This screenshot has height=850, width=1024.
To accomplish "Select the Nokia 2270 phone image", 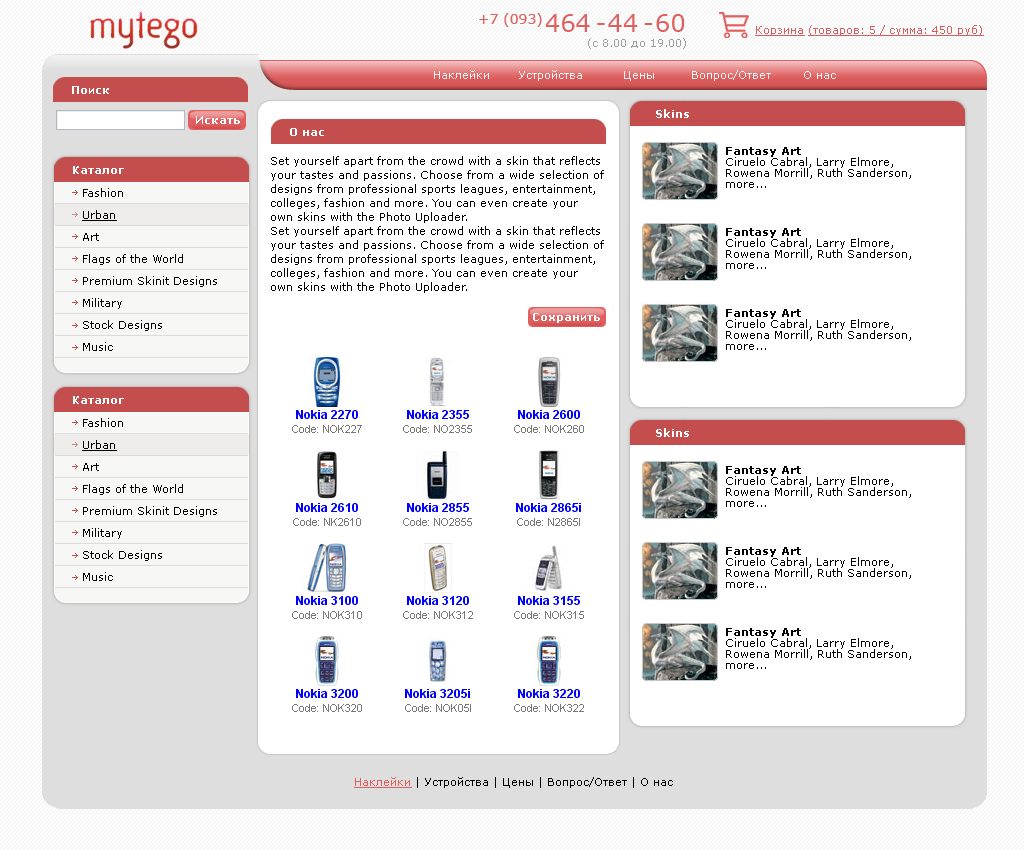I will click(x=326, y=381).
